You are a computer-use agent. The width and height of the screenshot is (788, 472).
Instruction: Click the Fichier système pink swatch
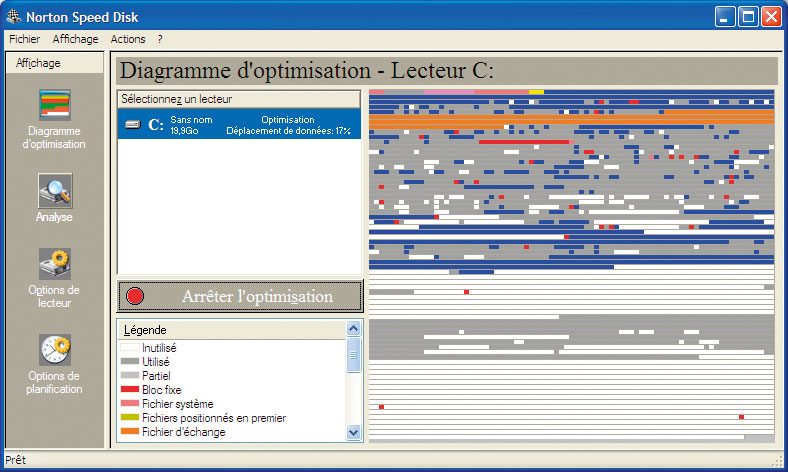point(130,403)
